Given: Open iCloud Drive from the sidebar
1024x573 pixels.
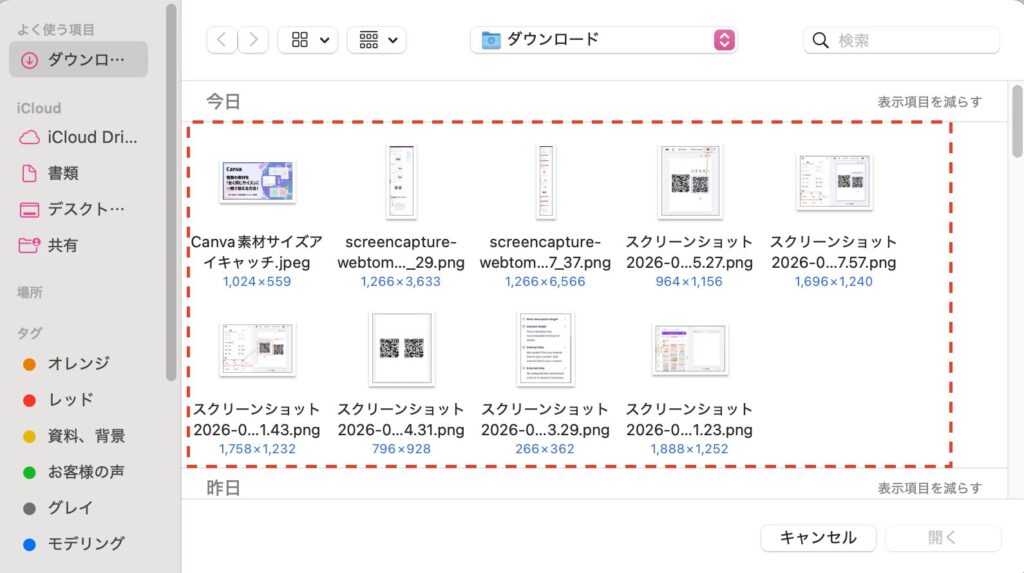Looking at the screenshot, I should (78, 137).
